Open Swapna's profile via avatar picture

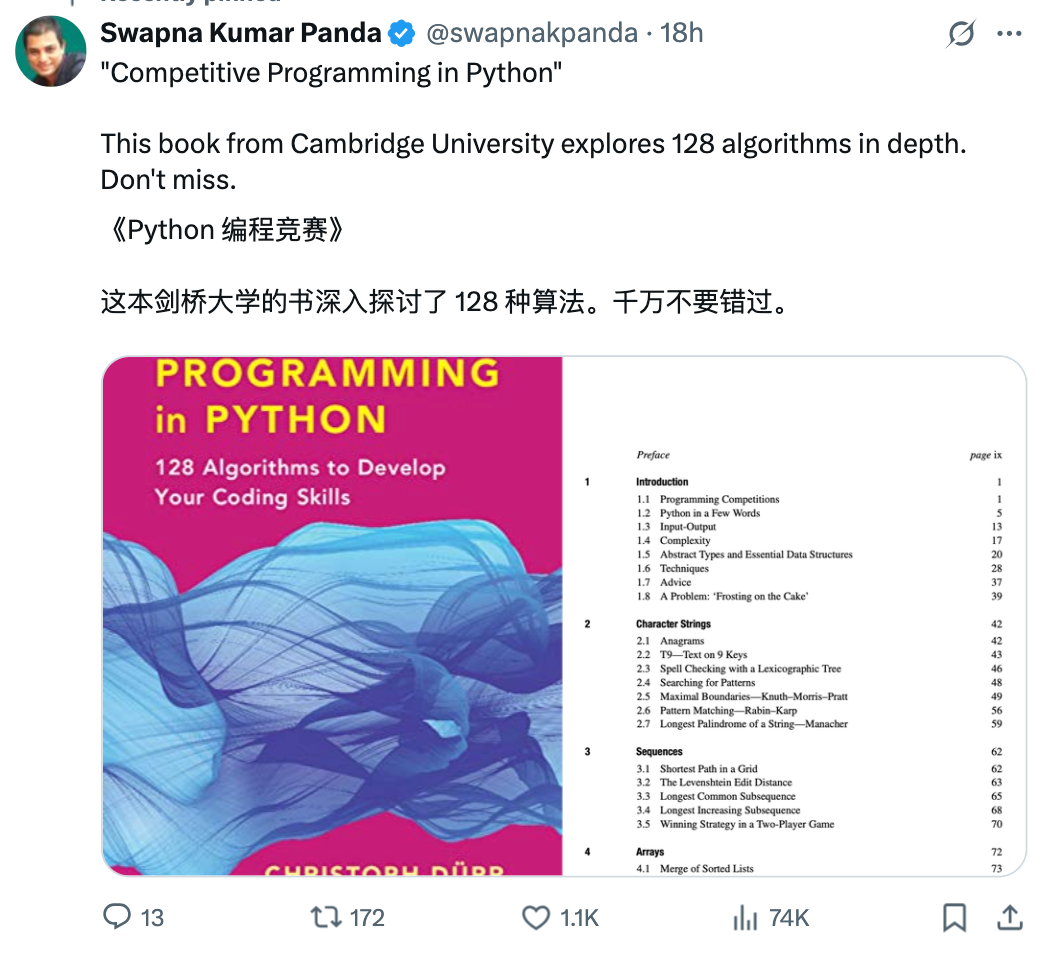pos(50,50)
